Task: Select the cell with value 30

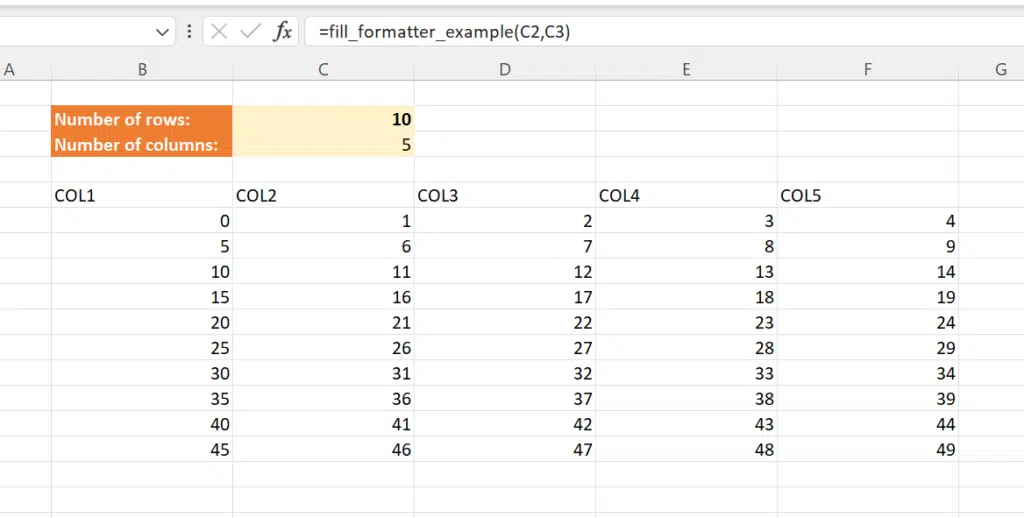Action: pyautogui.click(x=142, y=374)
